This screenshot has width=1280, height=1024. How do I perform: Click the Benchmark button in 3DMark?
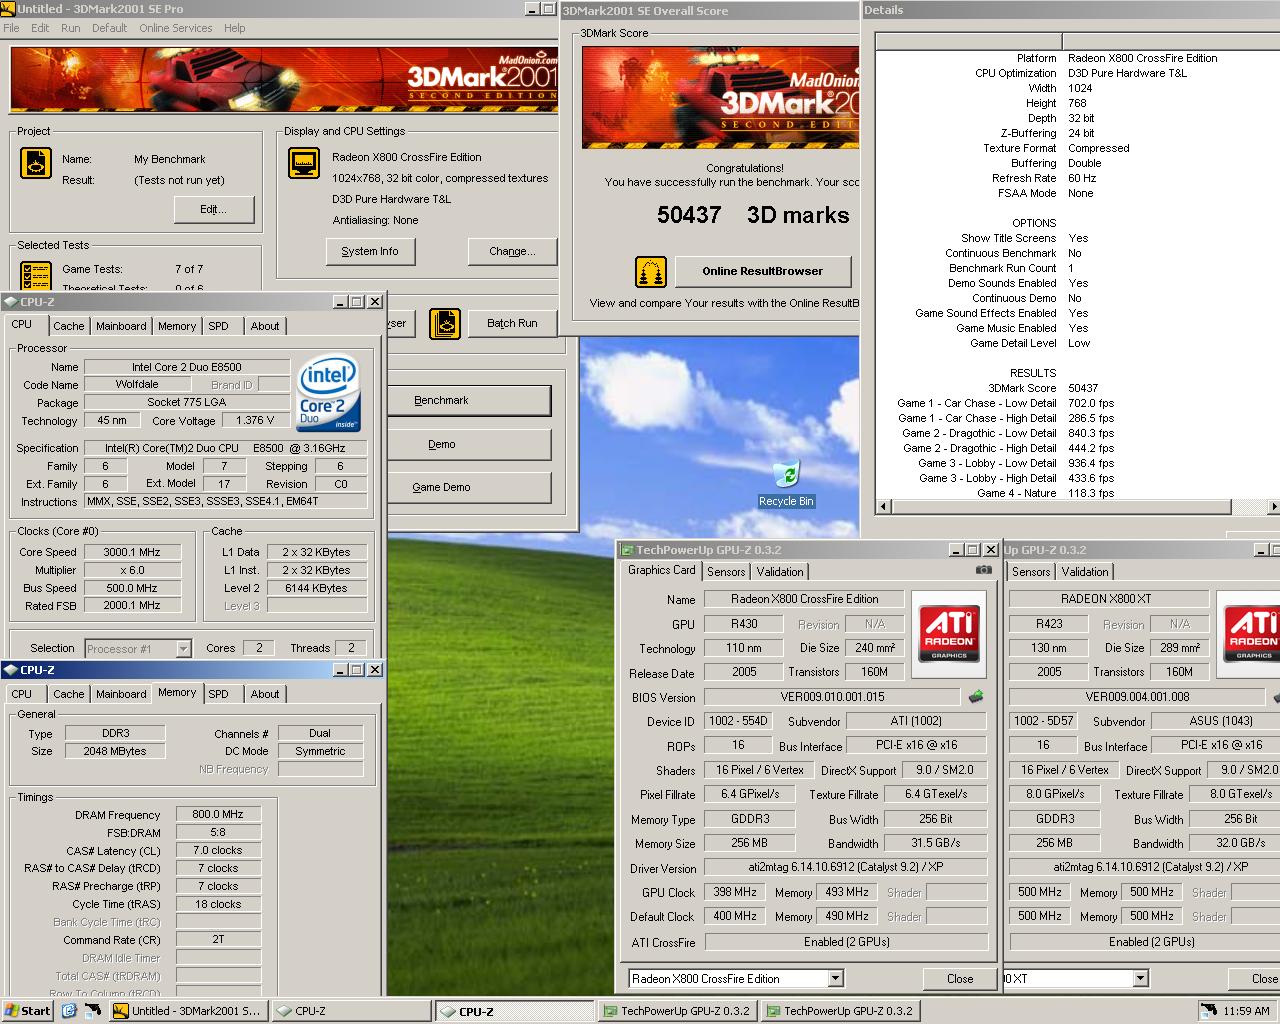point(468,400)
